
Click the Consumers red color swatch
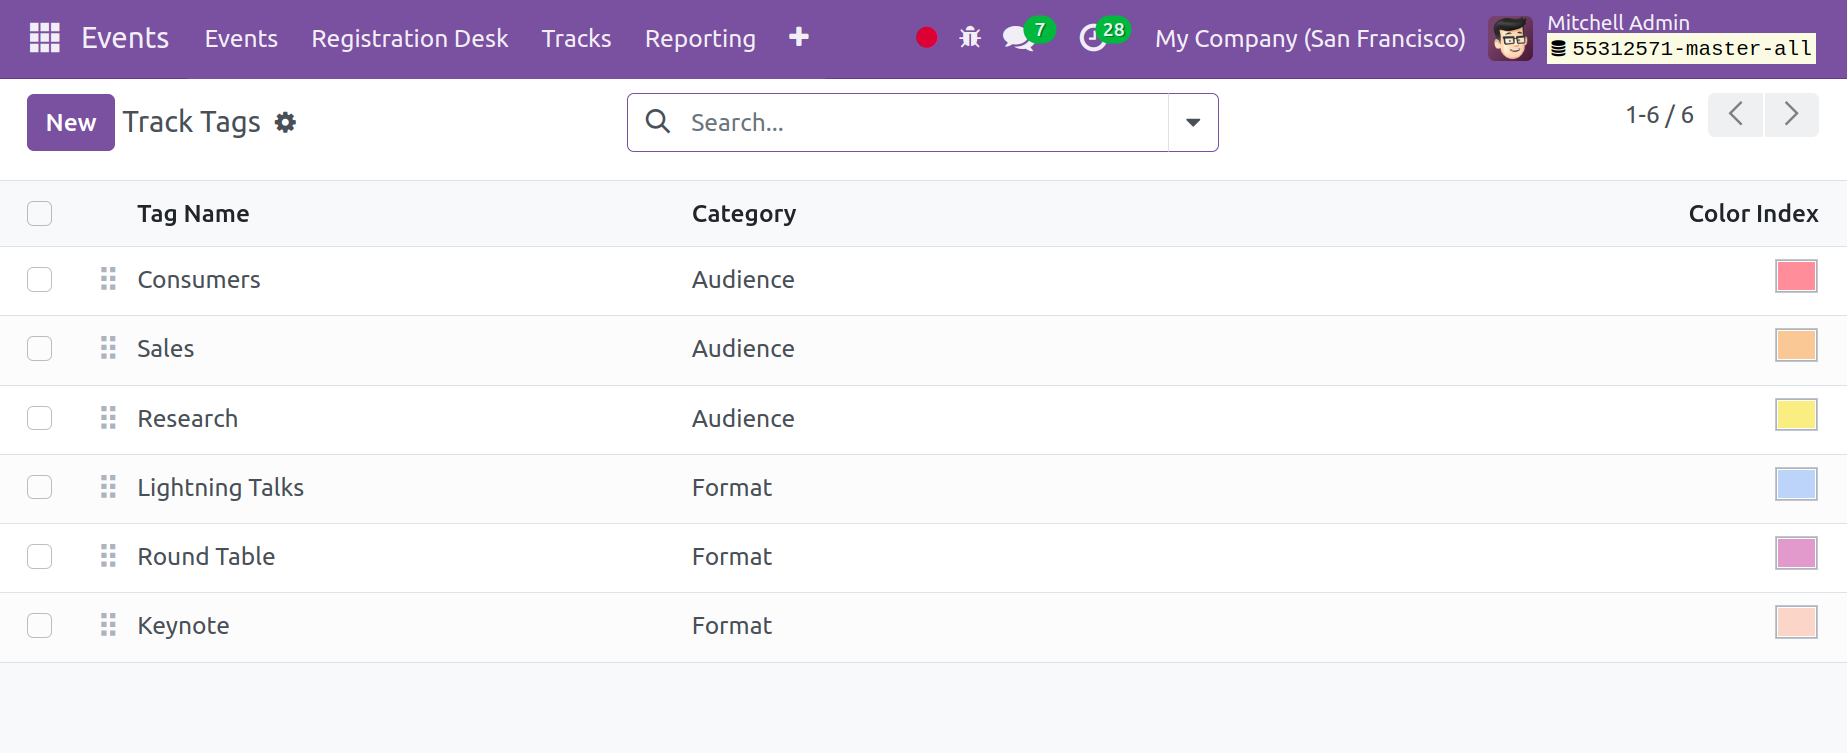point(1796,276)
